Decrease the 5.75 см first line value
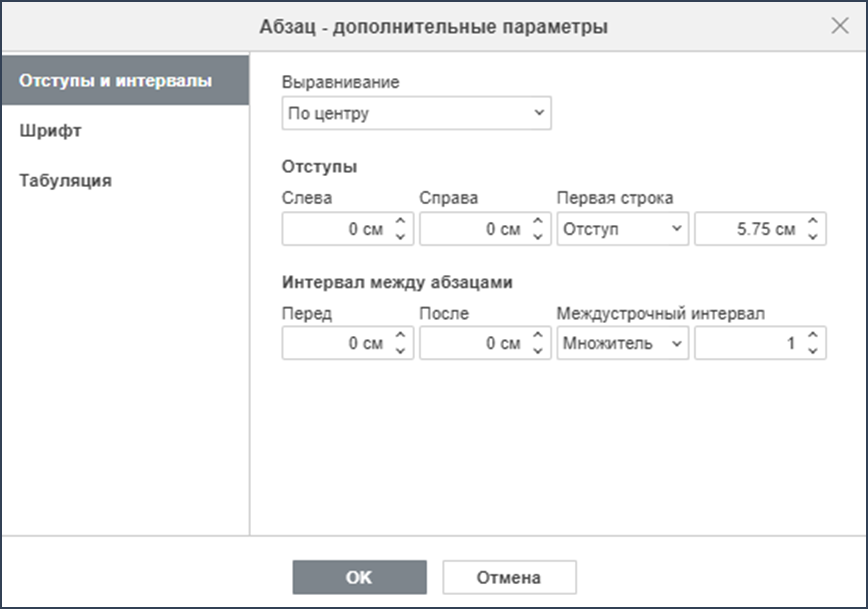Viewport: 868px width, 609px height. (813, 237)
